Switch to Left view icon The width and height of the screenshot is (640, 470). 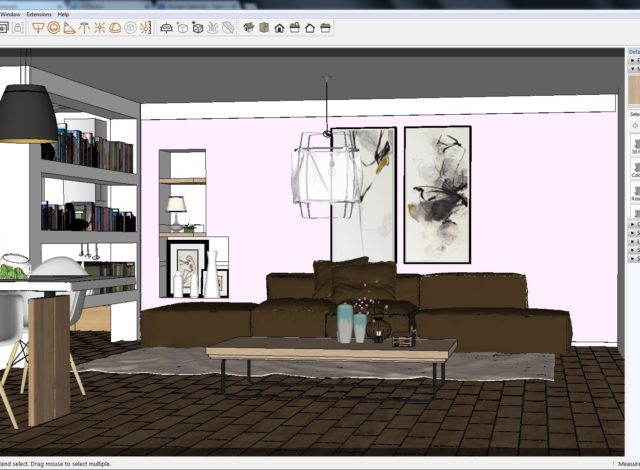325,28
